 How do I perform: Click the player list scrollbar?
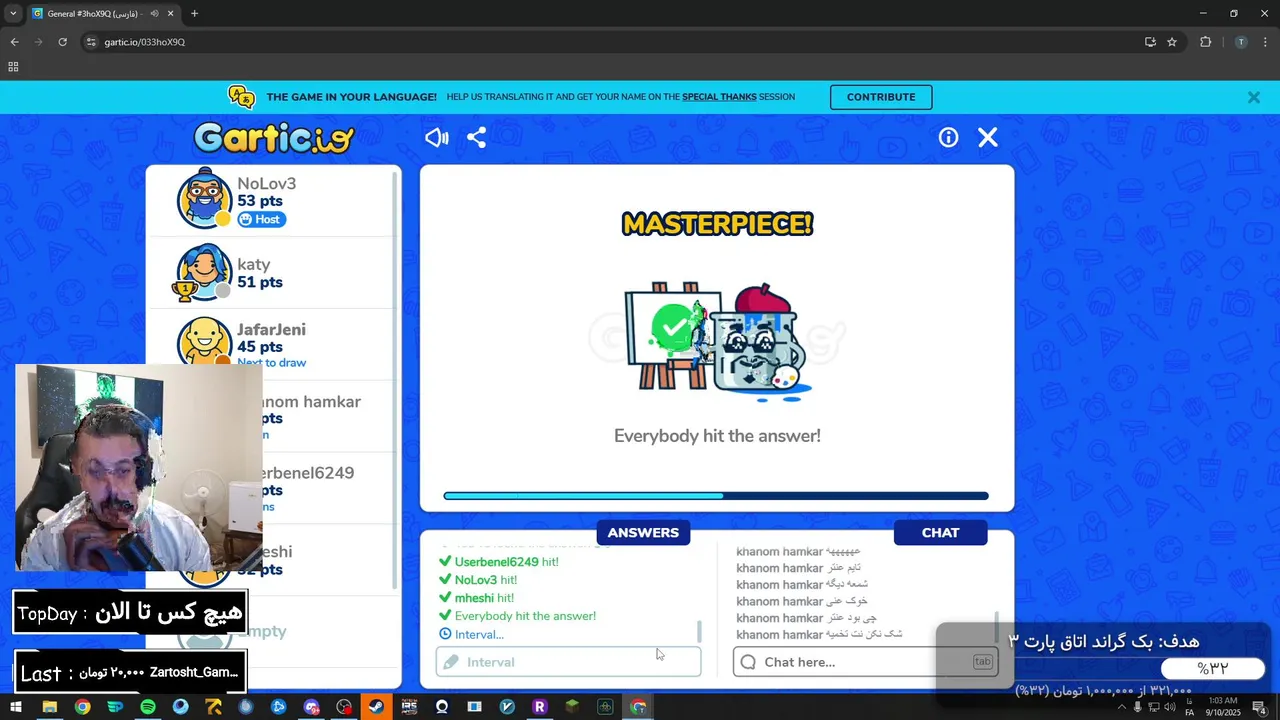tap(395, 380)
